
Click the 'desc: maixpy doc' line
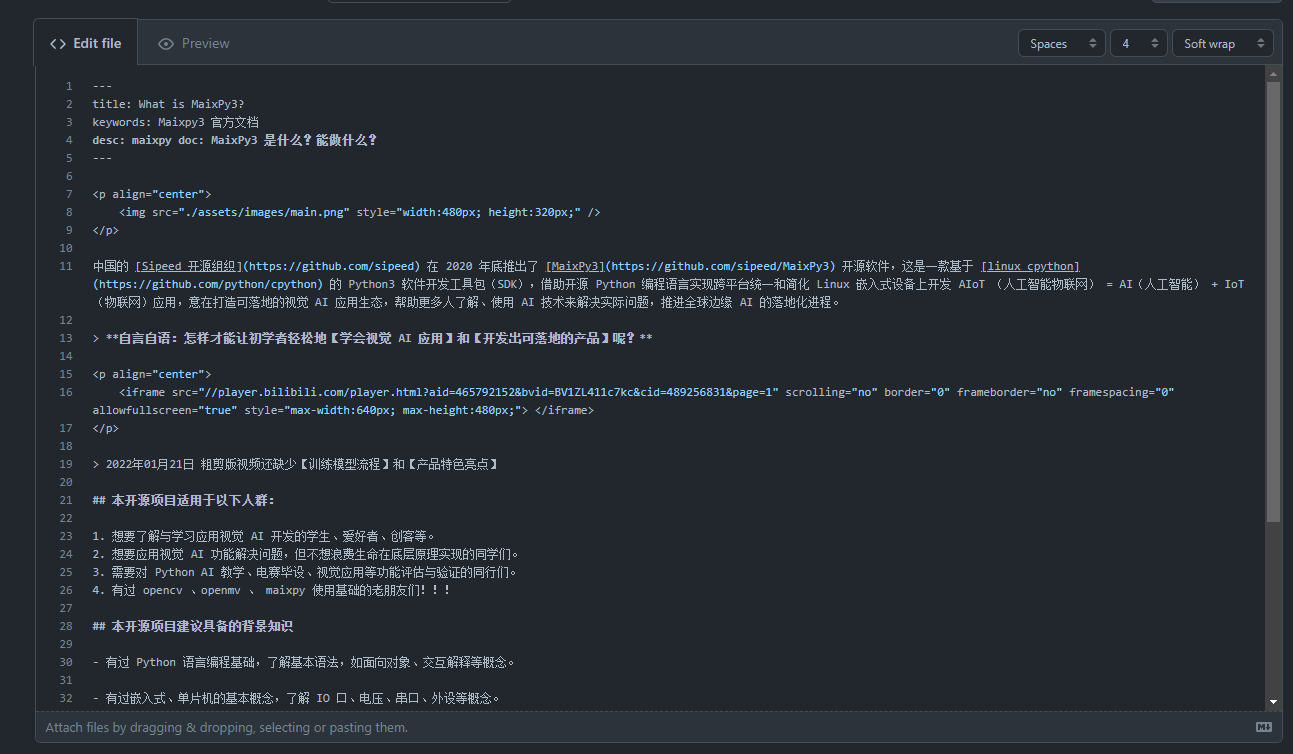pos(234,140)
